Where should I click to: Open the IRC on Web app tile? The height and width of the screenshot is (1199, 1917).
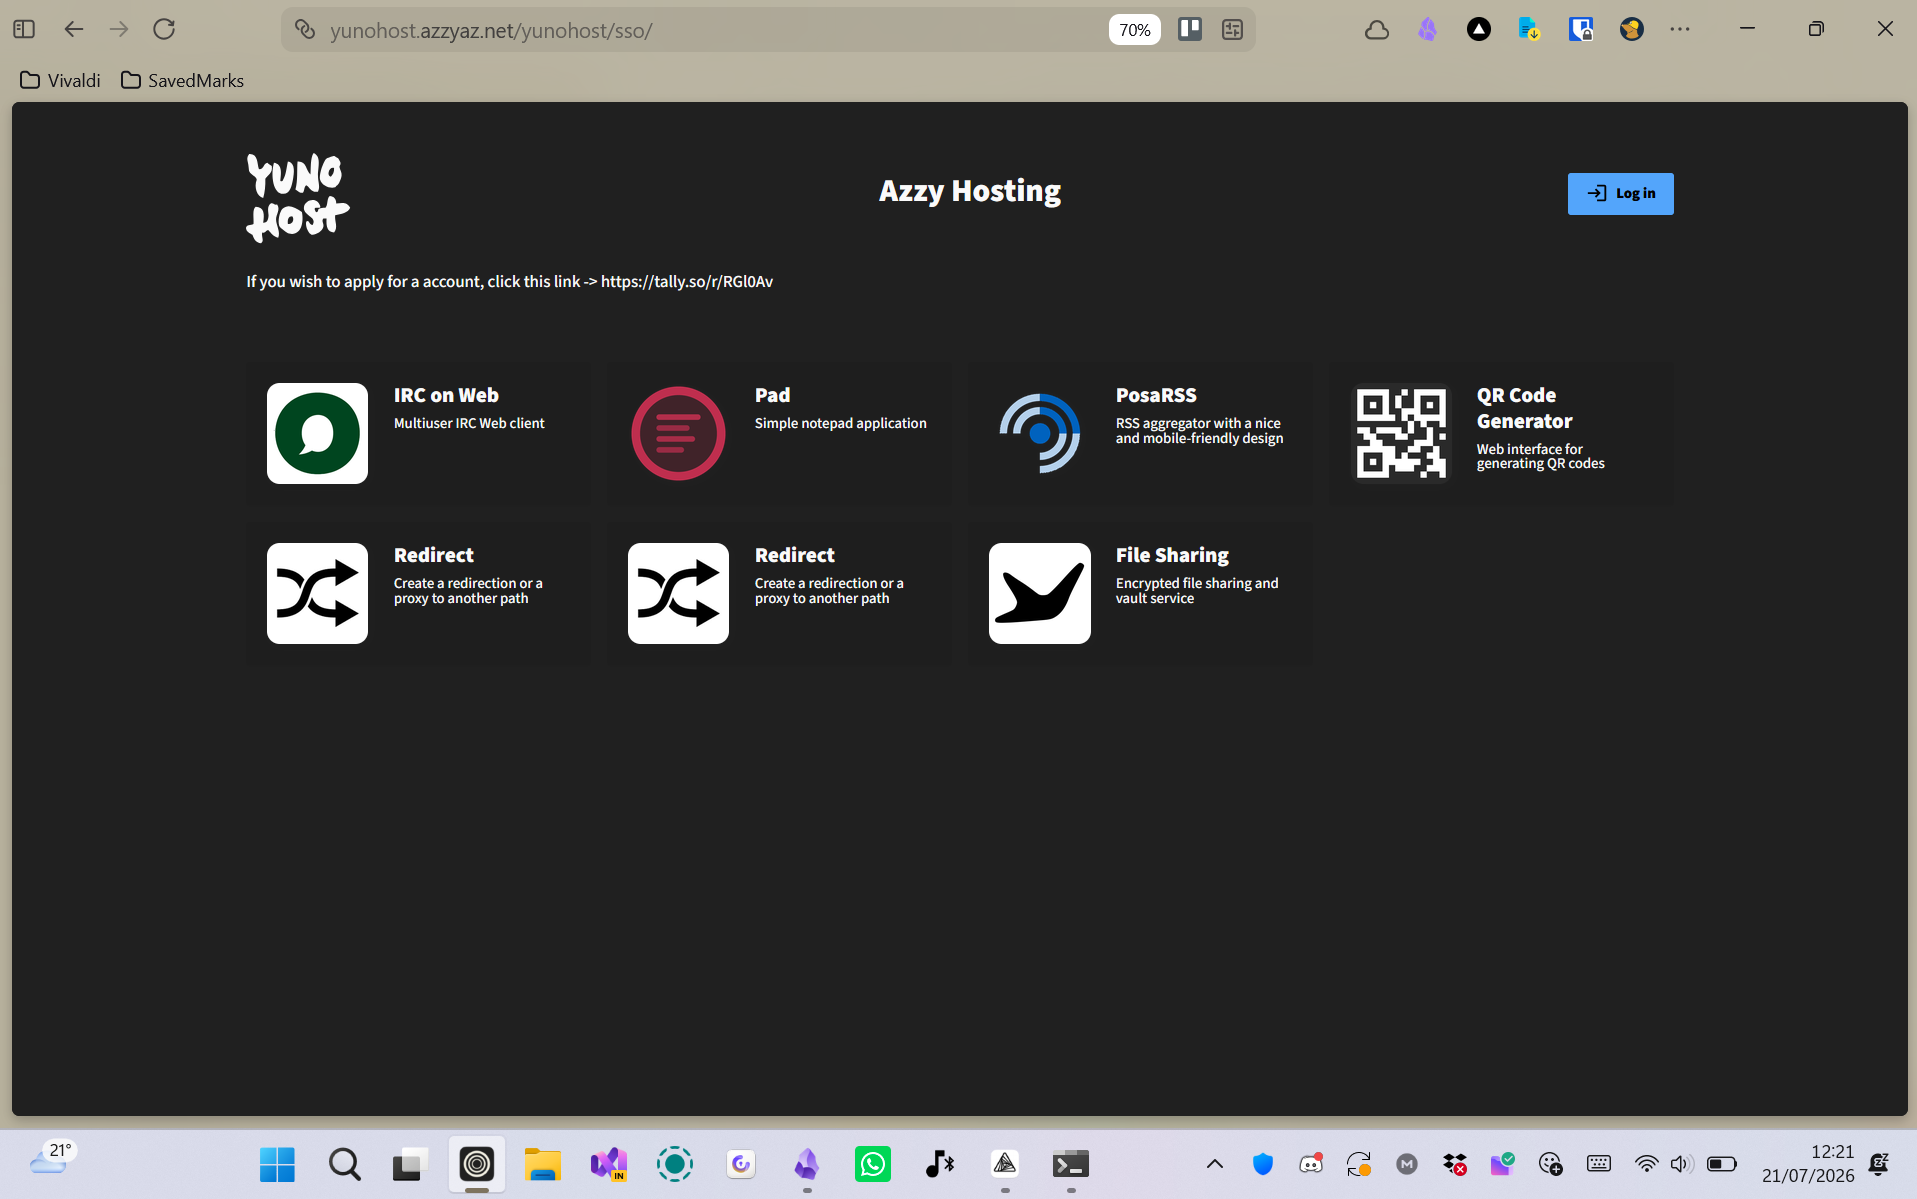pyautogui.click(x=418, y=433)
